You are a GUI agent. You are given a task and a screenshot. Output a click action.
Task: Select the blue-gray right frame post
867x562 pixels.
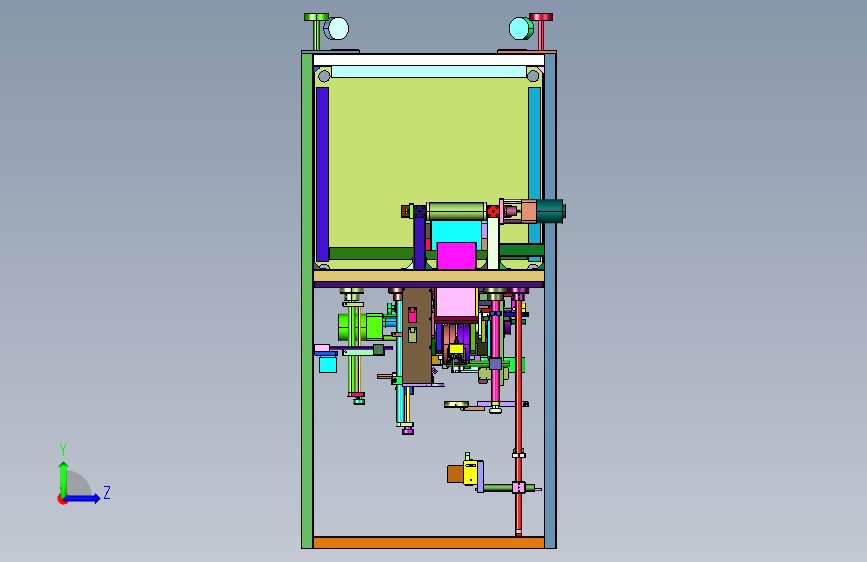point(550,300)
